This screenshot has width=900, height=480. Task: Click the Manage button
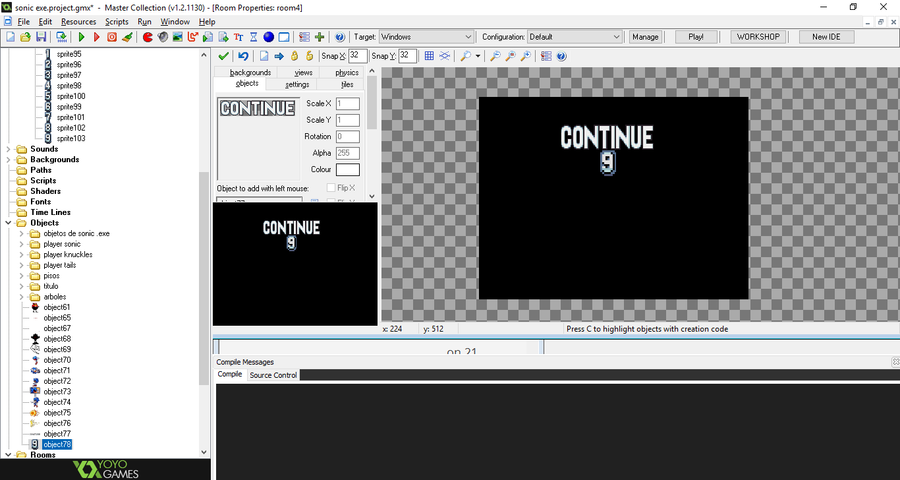click(x=645, y=37)
